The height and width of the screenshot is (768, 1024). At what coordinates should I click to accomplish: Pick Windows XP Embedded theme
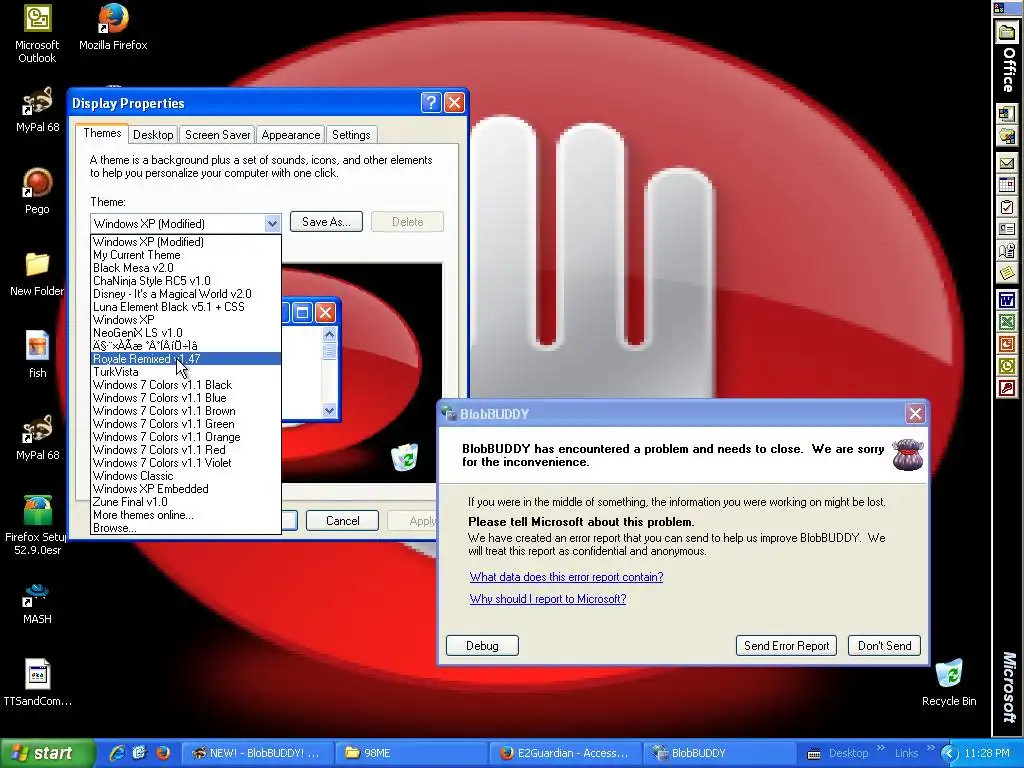coord(186,489)
